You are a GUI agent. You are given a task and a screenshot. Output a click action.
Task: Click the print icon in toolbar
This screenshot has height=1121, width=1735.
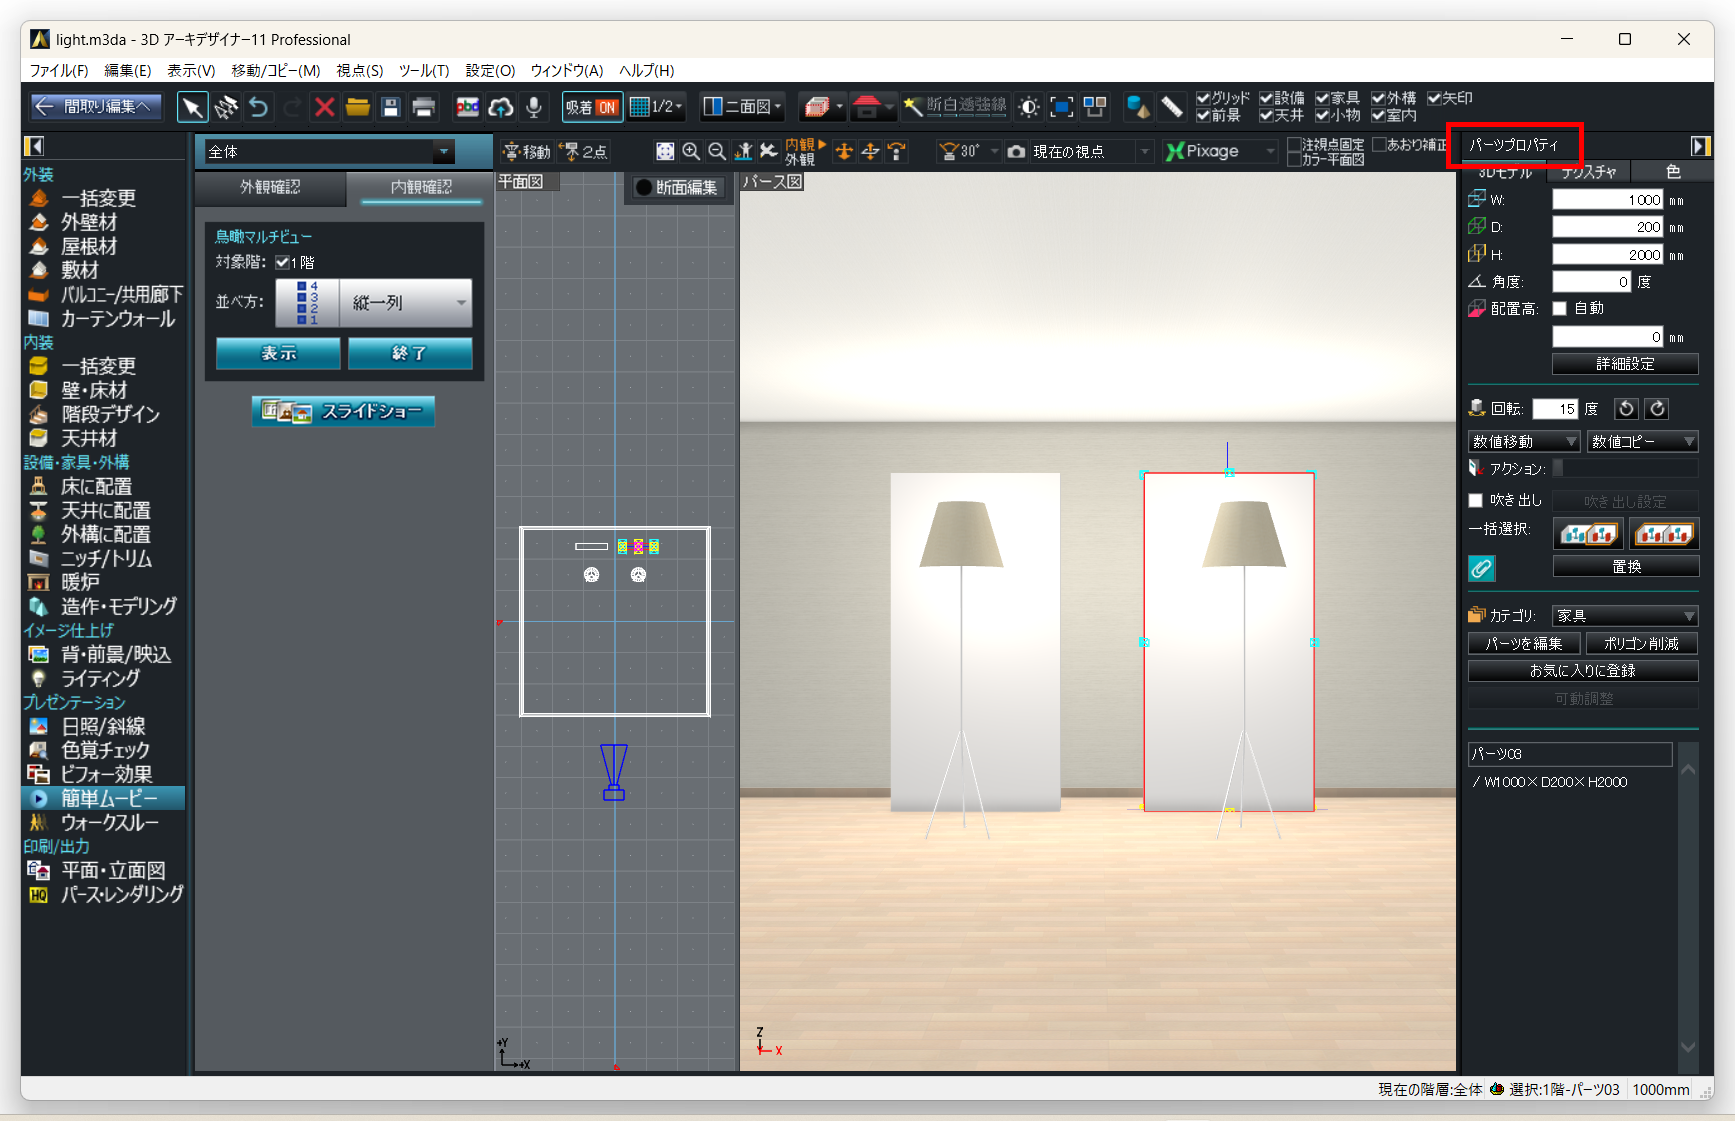coord(424,107)
